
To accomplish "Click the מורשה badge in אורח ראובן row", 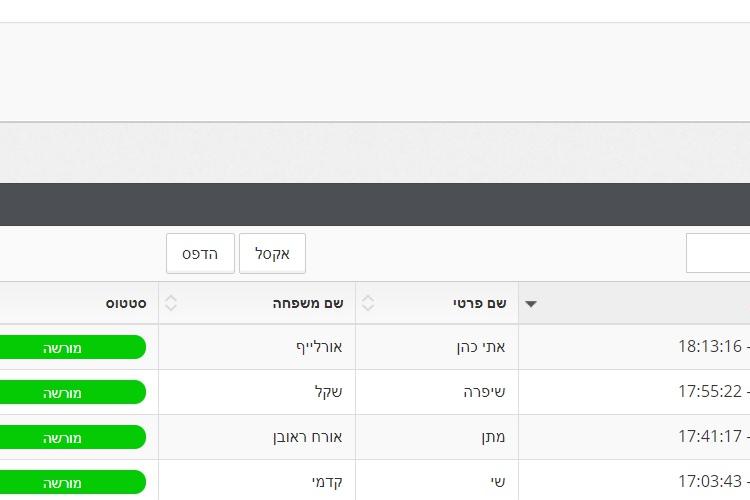I will click(x=72, y=437).
